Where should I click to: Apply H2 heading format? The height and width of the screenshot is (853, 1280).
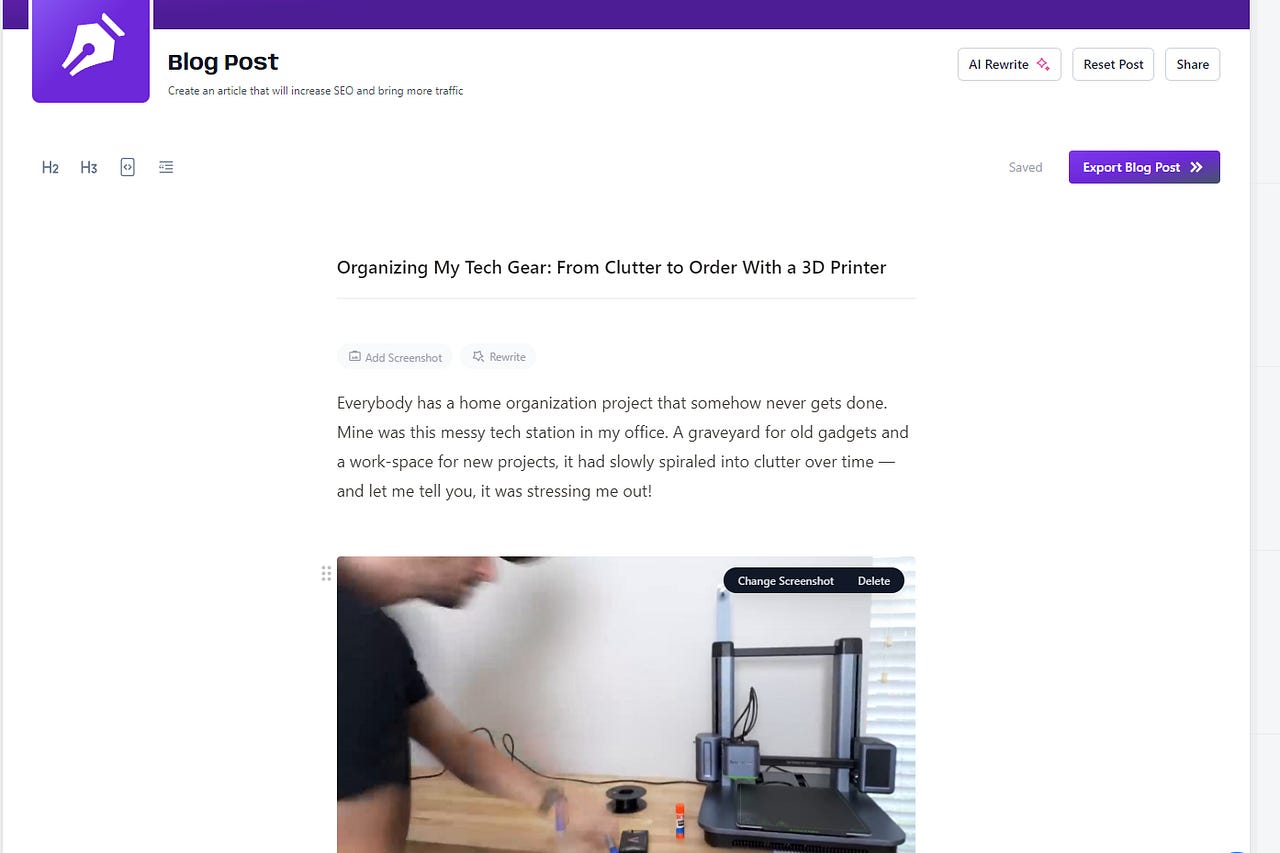tap(50, 168)
